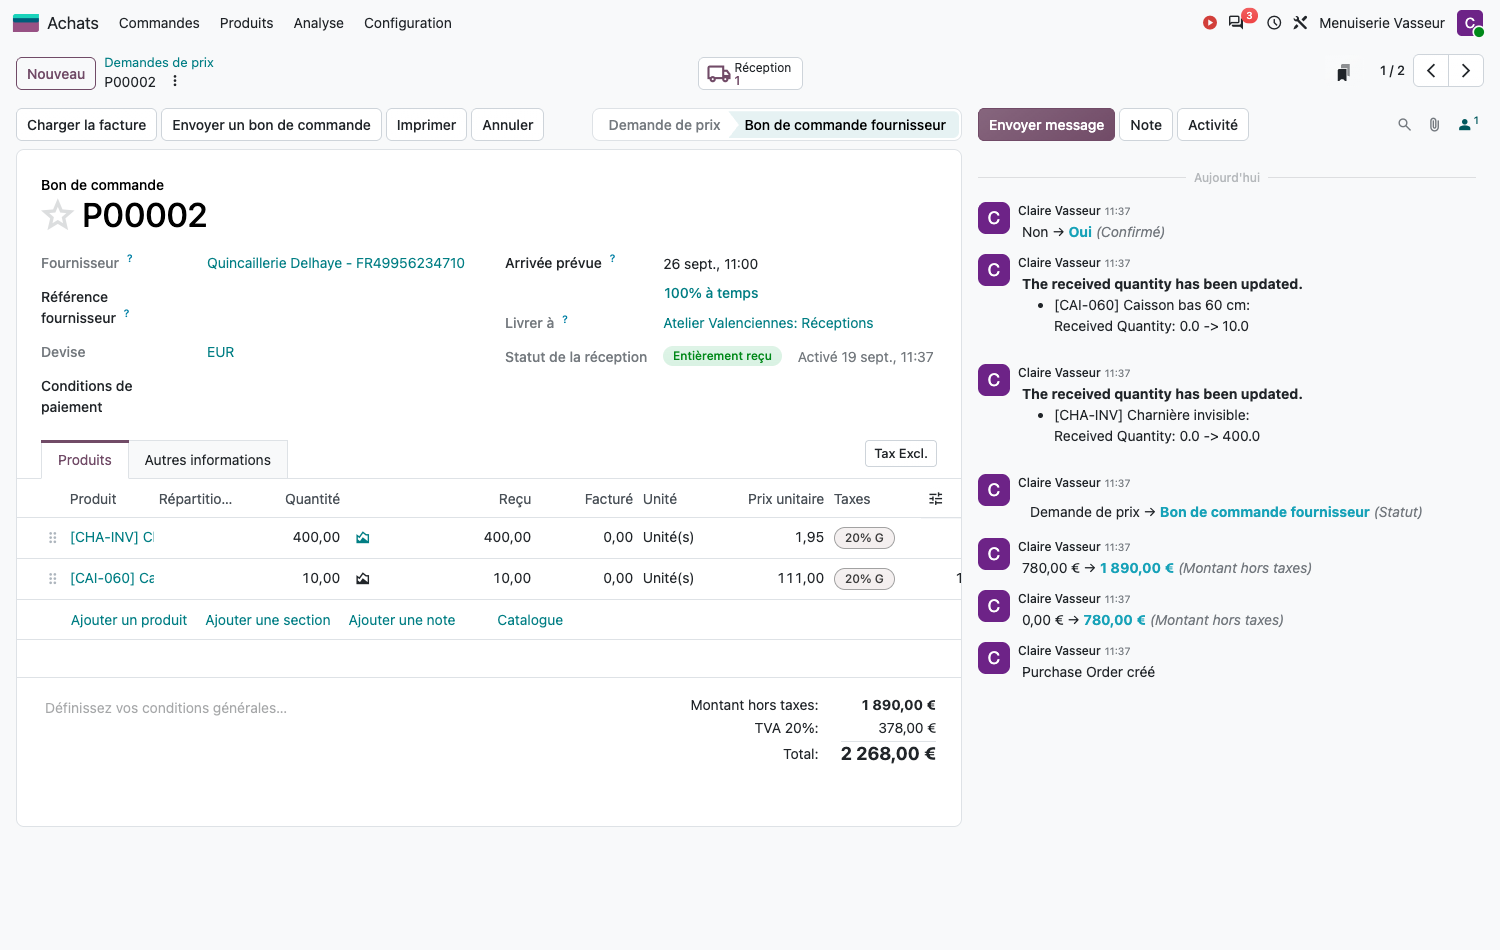Click the Annuler button
The width and height of the screenshot is (1500, 950).
pos(508,125)
